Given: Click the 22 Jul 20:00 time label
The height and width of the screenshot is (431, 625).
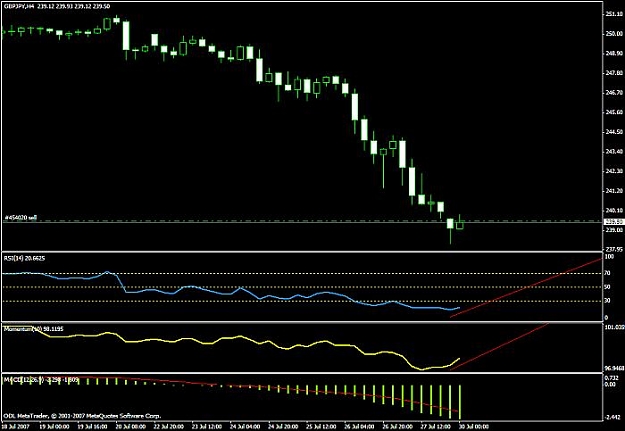Looking at the screenshot, I should pos(170,426).
